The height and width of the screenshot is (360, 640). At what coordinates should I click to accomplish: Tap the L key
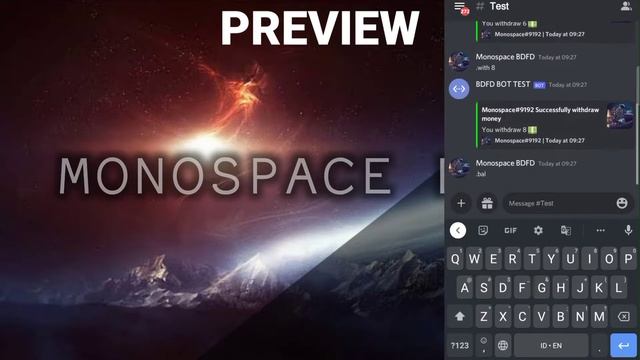pos(618,287)
